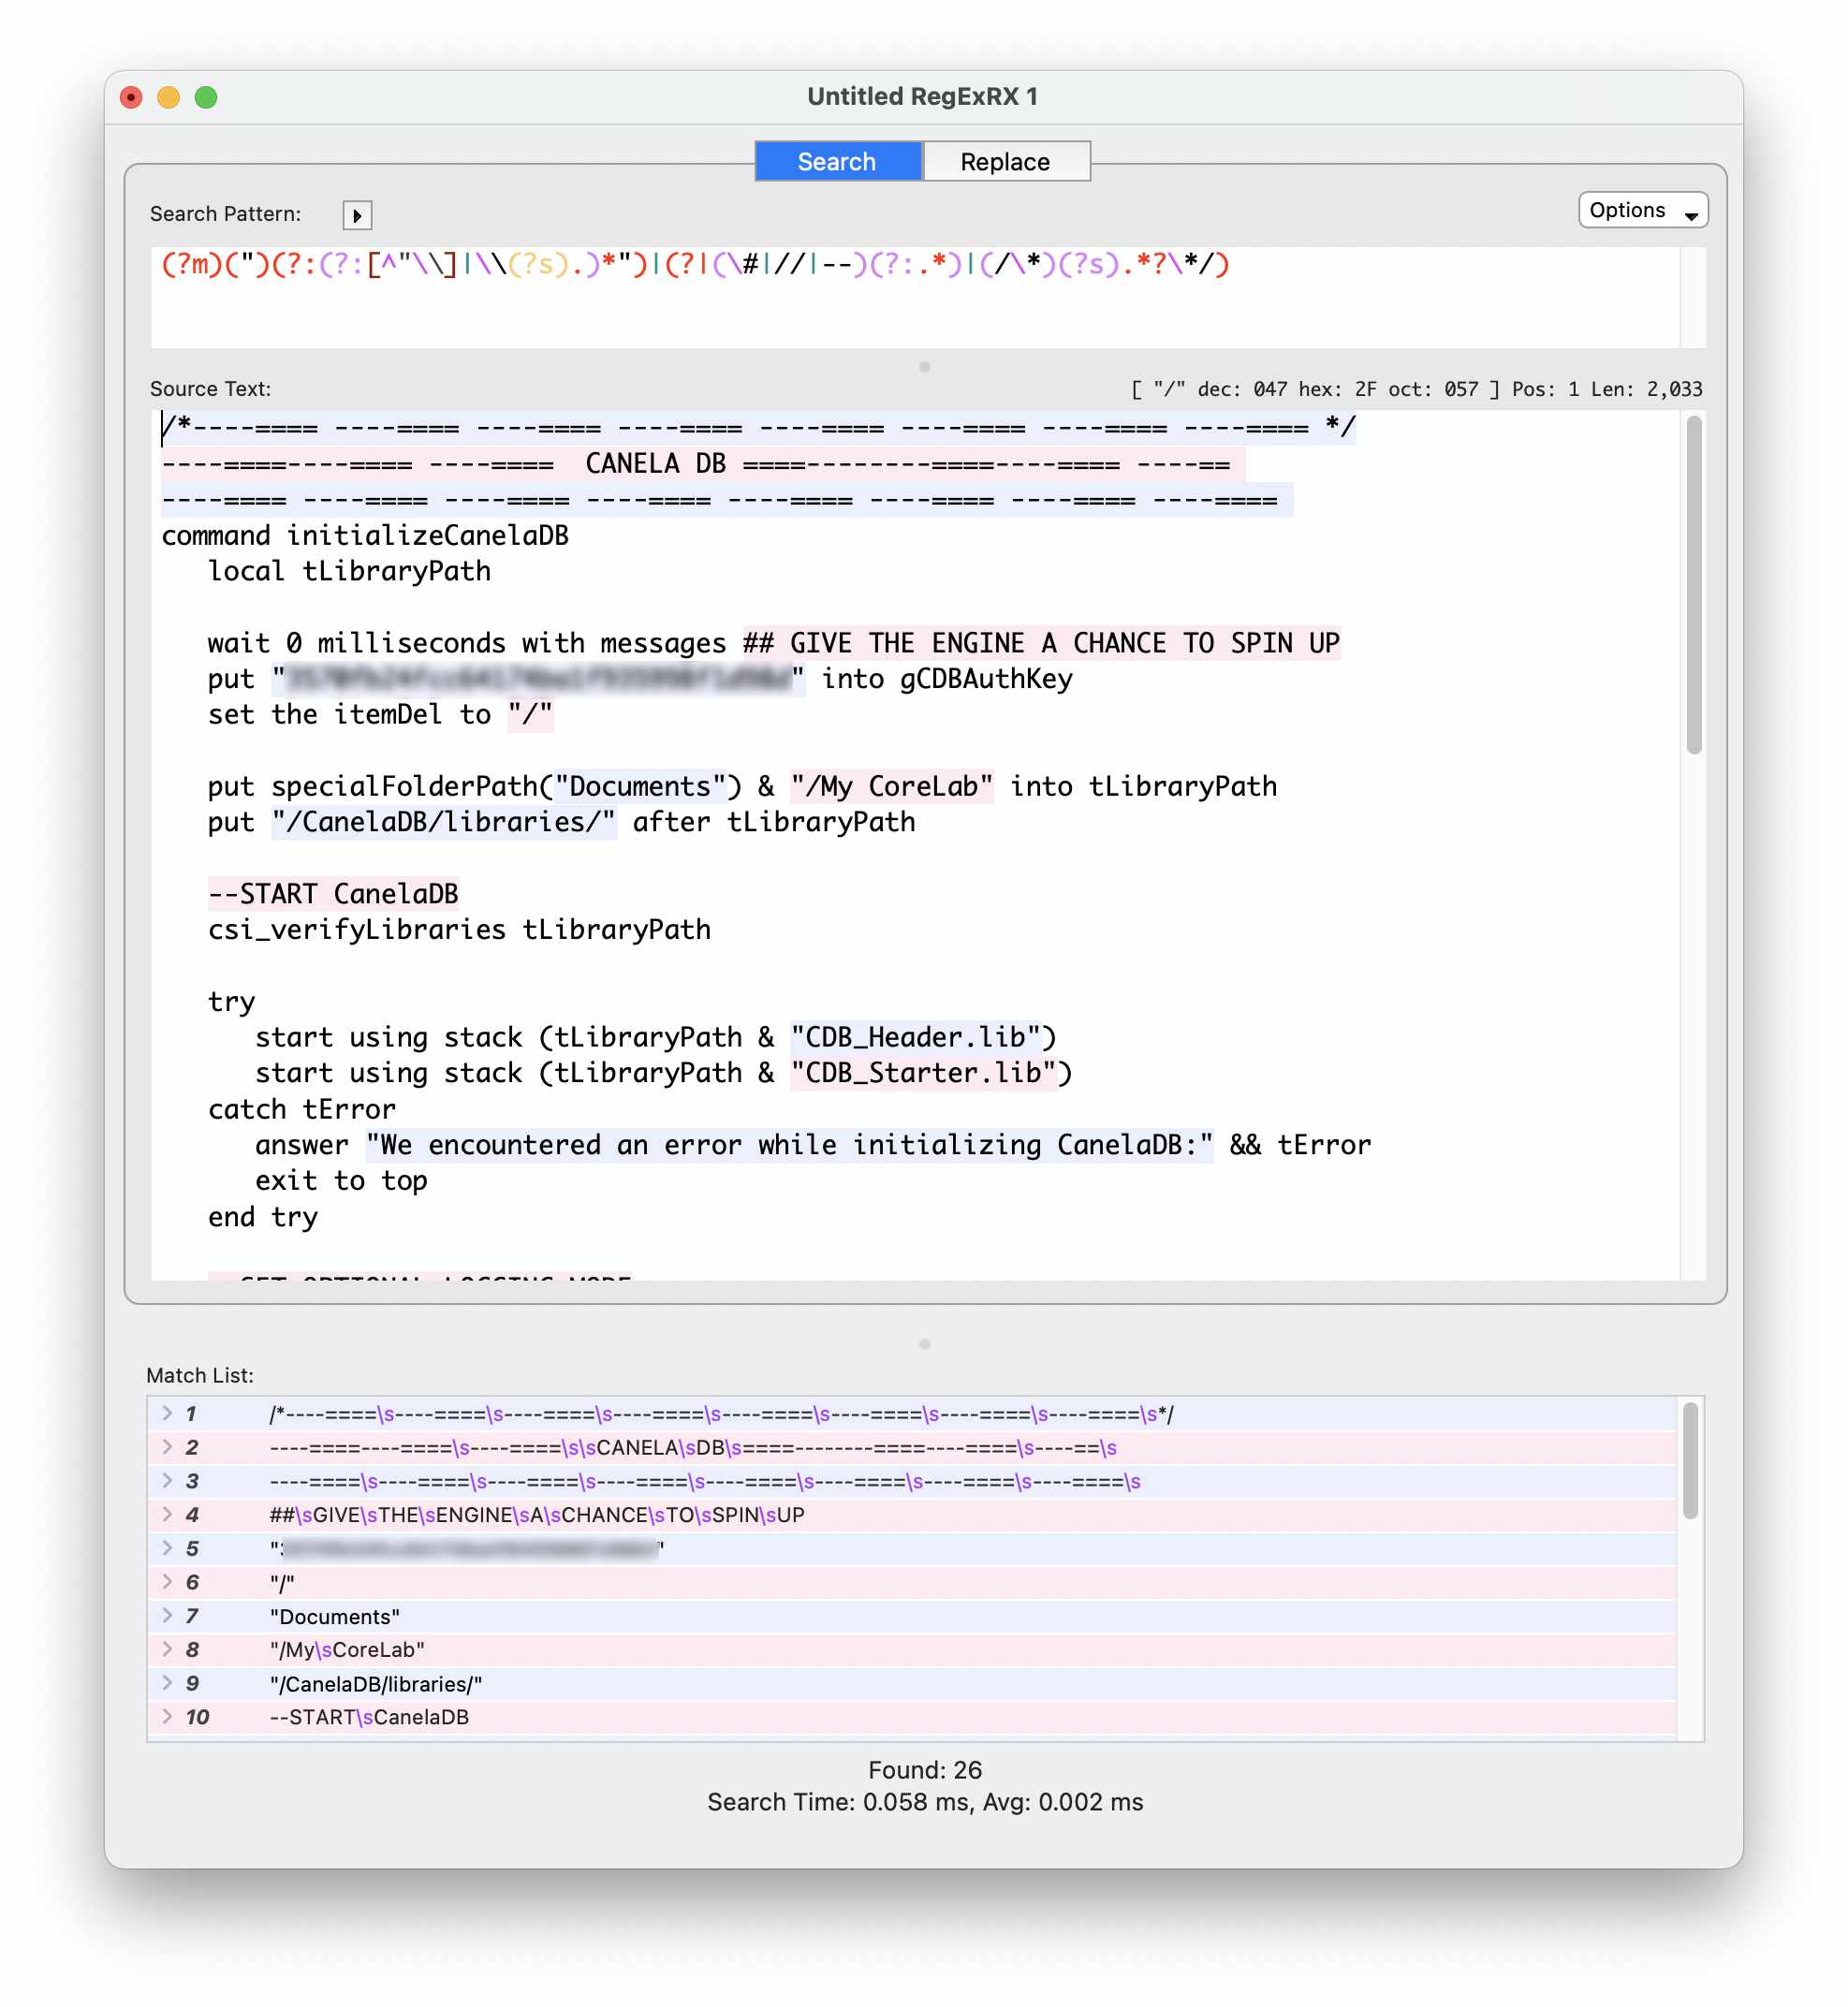Click the red close window button
The height and width of the screenshot is (2007, 1848).
coord(131,97)
